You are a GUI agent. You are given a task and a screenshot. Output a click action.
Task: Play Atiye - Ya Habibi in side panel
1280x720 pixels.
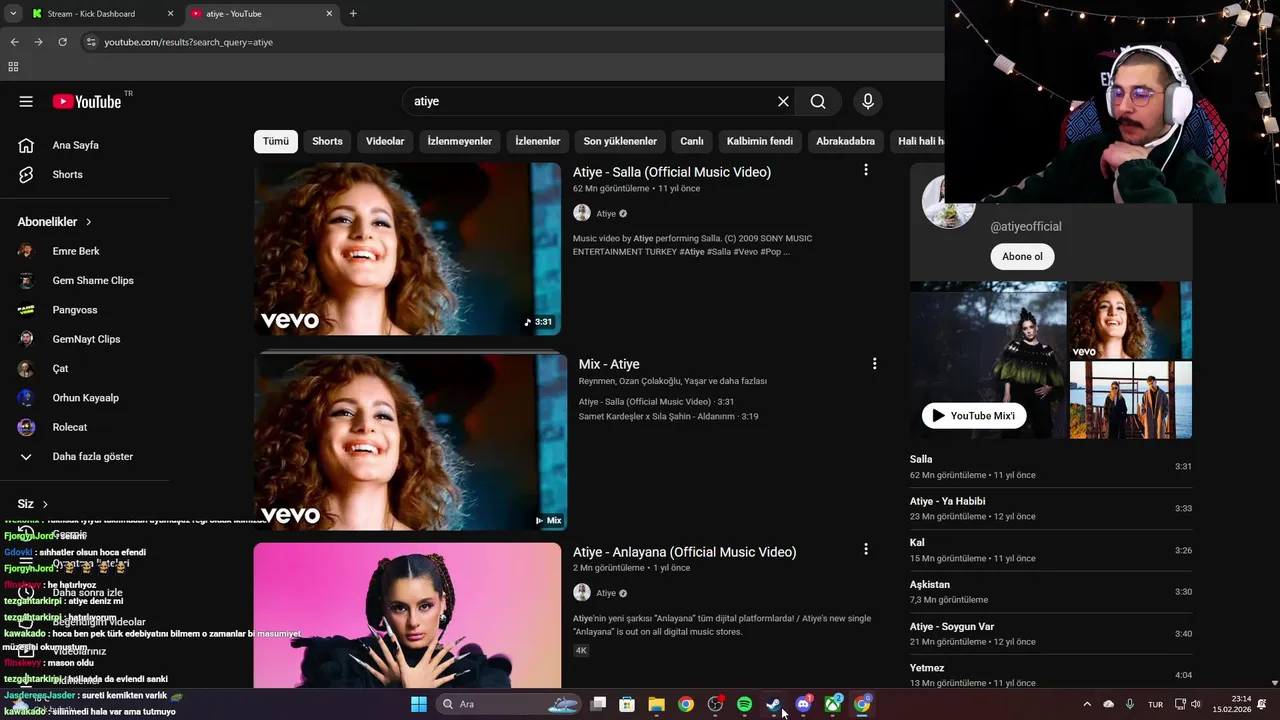coord(1051,508)
